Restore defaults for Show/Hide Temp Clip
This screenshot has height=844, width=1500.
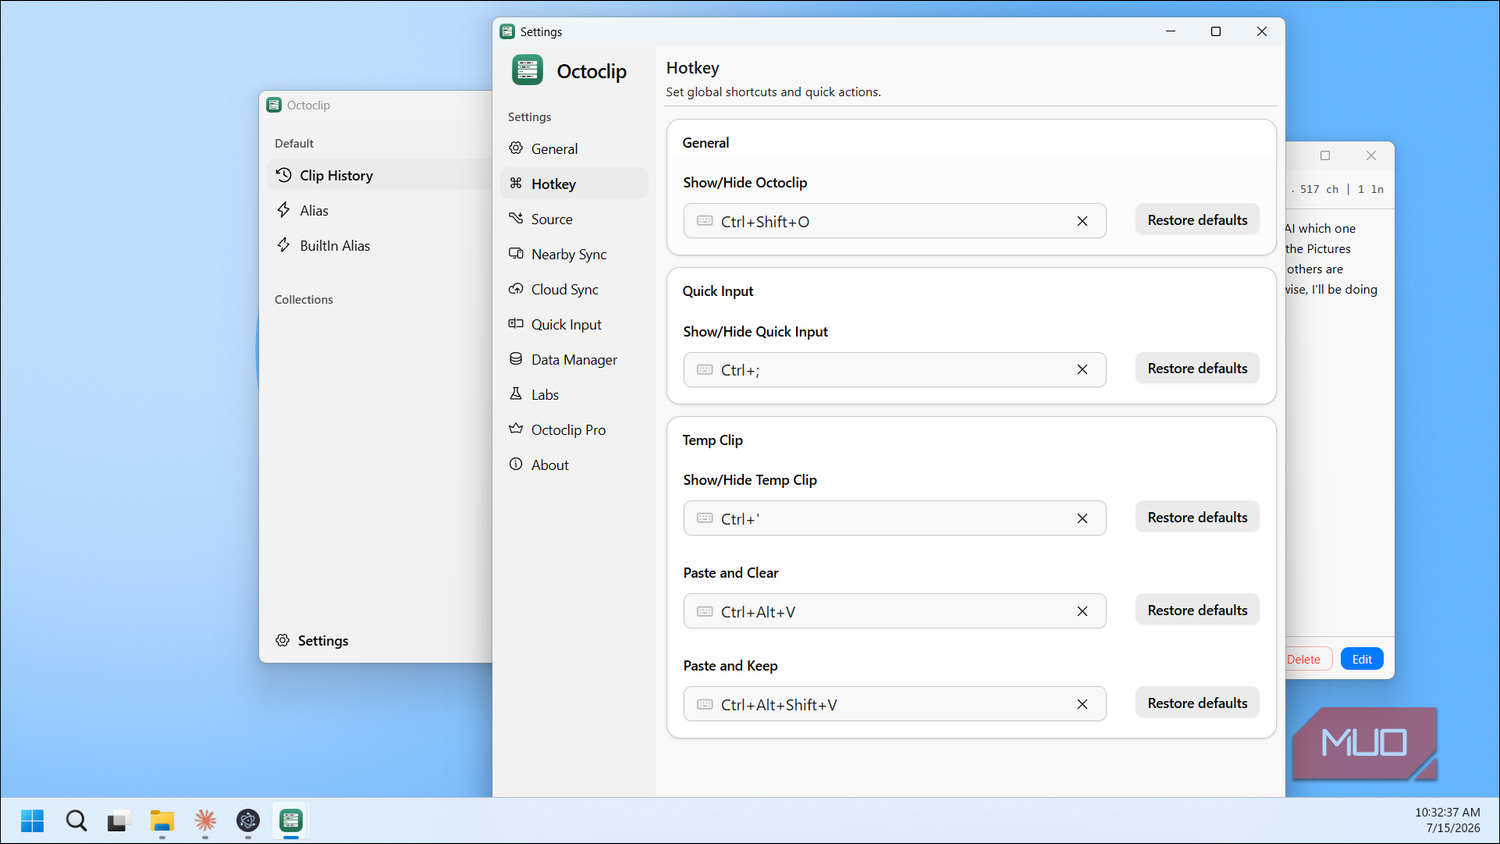1197,517
